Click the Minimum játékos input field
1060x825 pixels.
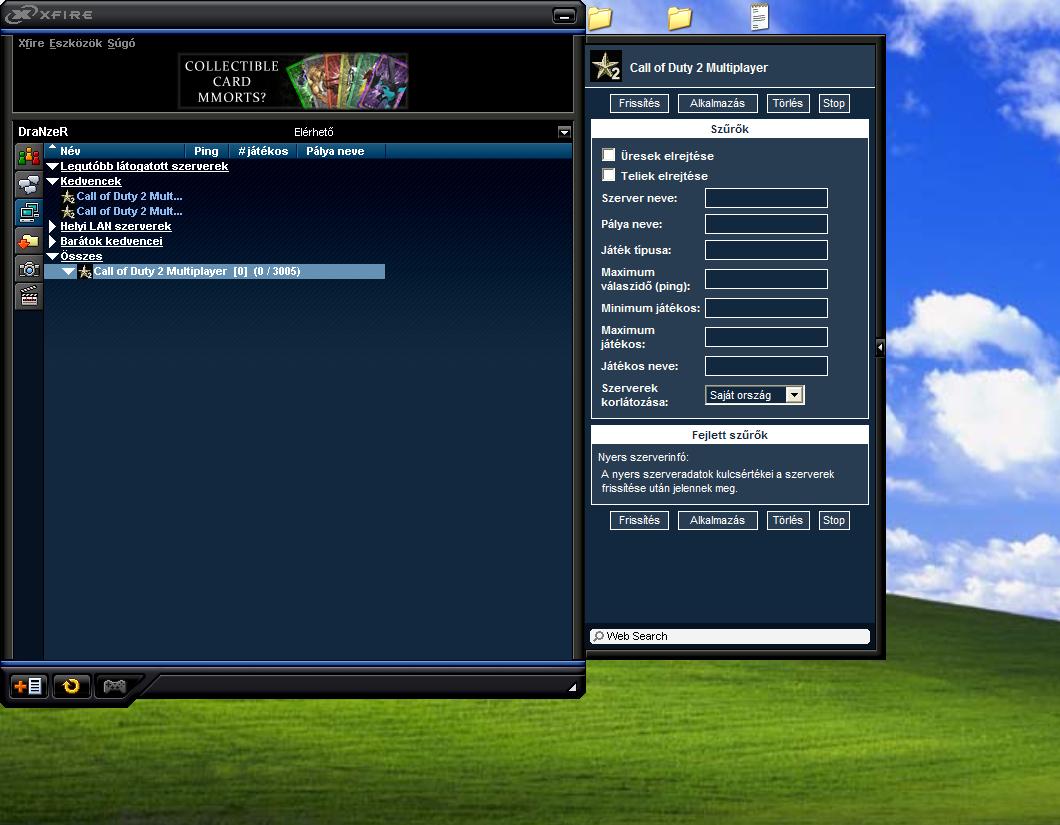(x=766, y=308)
